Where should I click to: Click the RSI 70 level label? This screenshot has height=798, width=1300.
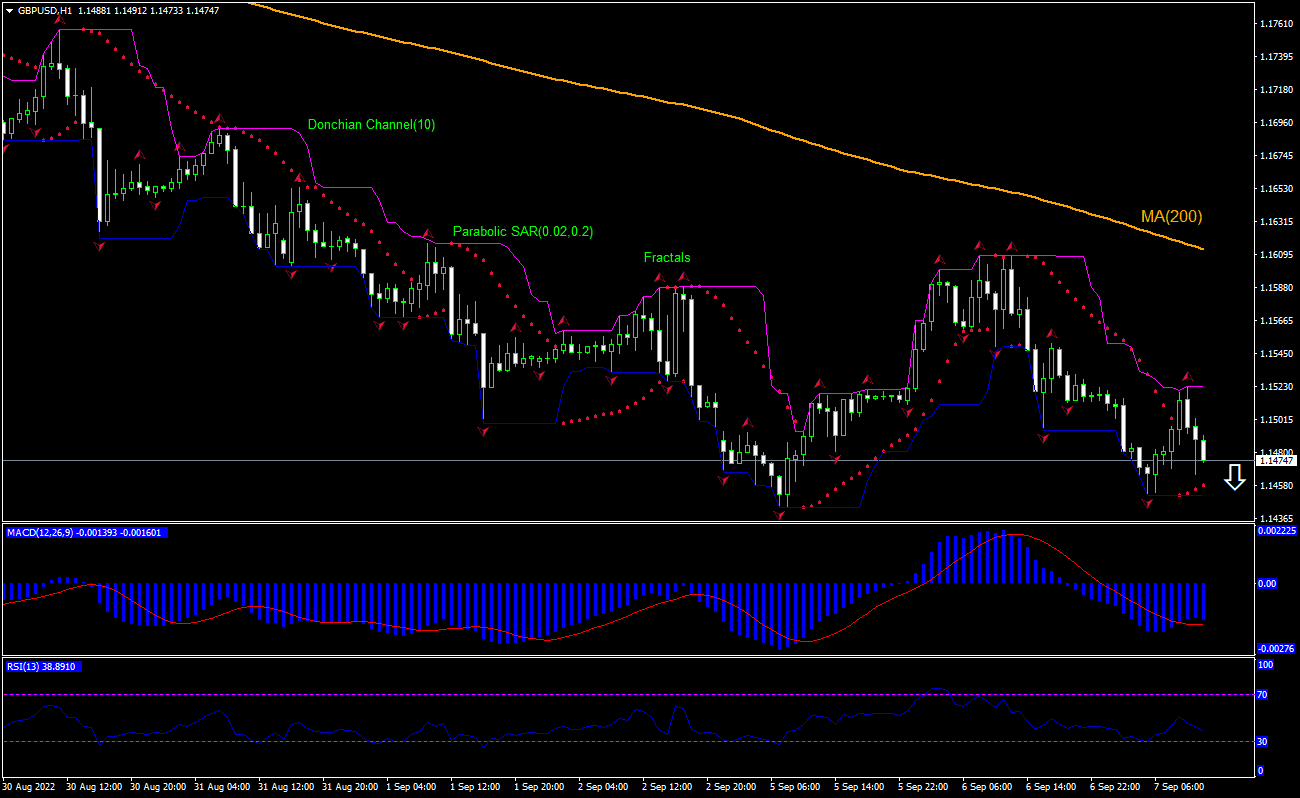click(1265, 694)
